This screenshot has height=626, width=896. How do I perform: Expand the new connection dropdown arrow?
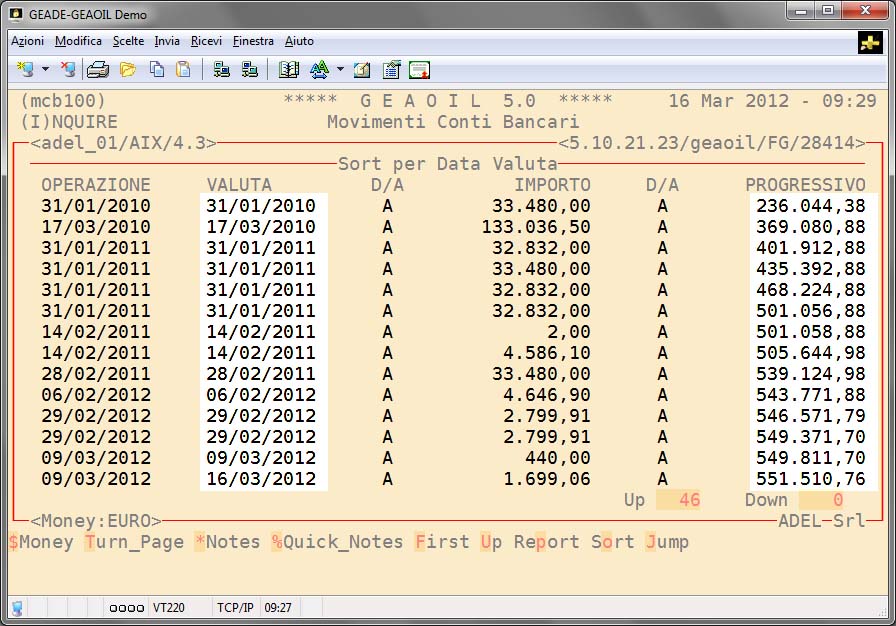[x=45, y=70]
